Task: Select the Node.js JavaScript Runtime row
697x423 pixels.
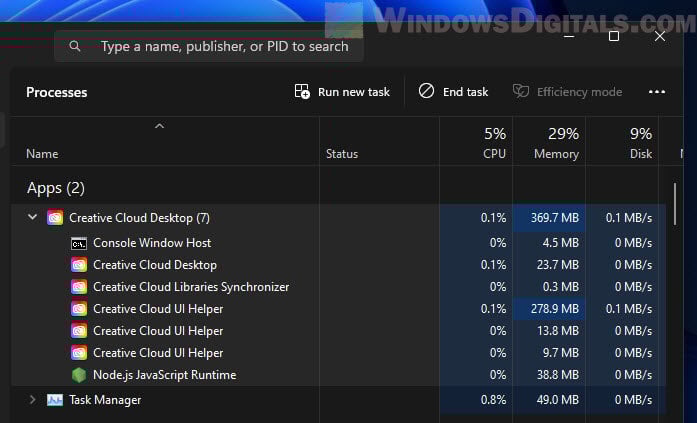Action: [338, 375]
